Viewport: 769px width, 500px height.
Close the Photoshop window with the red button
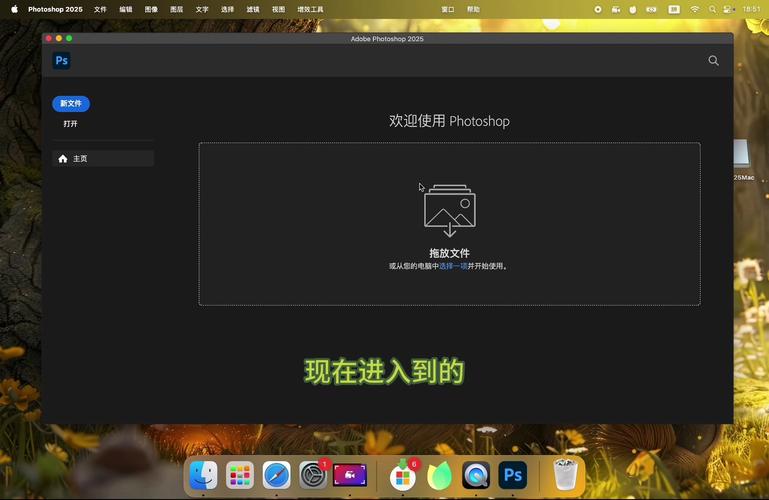point(49,38)
